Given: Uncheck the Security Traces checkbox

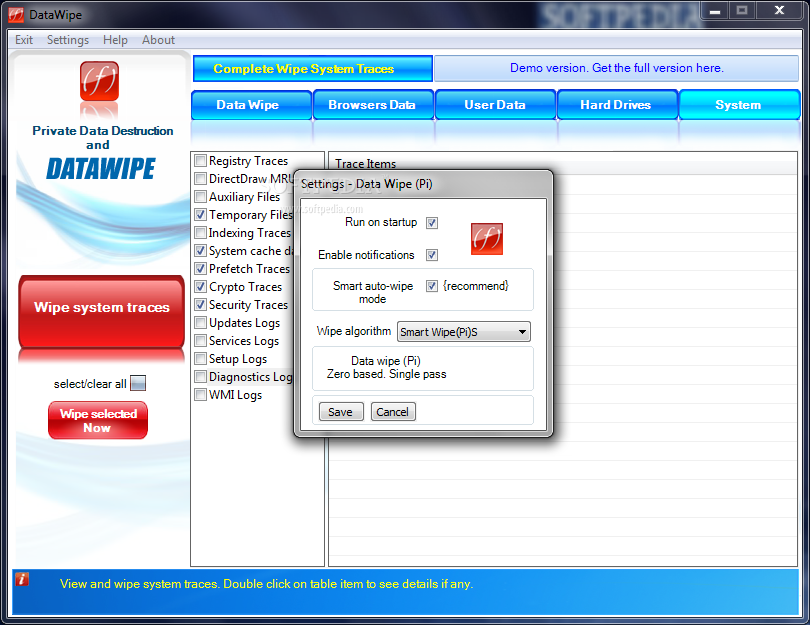Looking at the screenshot, I should pos(200,305).
